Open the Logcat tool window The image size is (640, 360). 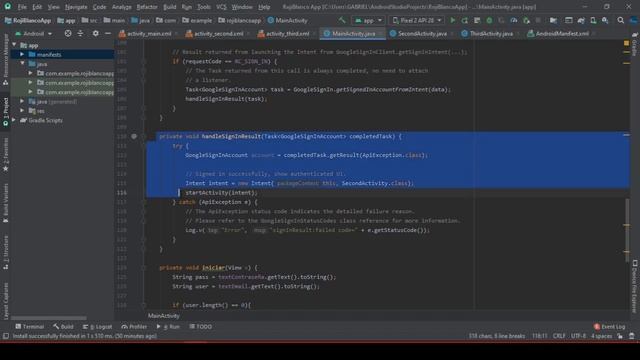pos(98,327)
